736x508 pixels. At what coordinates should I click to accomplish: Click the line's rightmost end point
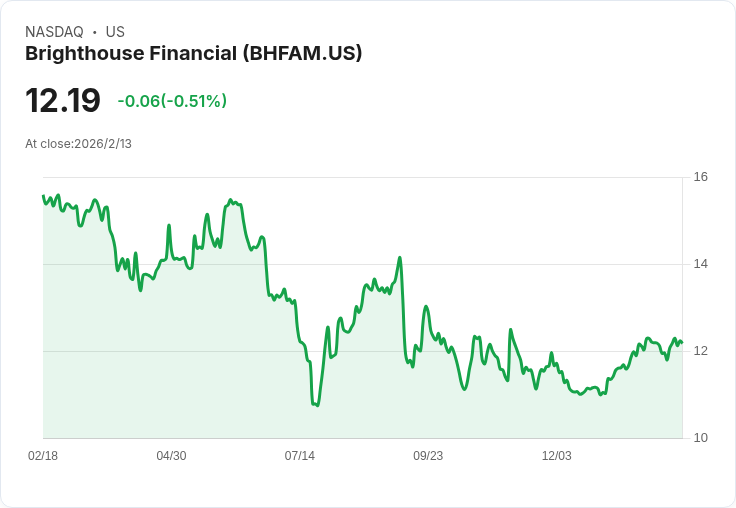[x=682, y=343]
